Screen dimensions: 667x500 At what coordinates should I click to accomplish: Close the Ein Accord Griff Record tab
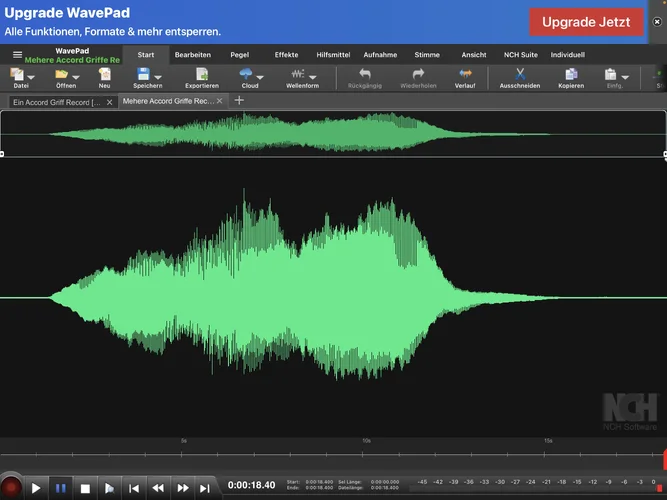click(x=109, y=102)
